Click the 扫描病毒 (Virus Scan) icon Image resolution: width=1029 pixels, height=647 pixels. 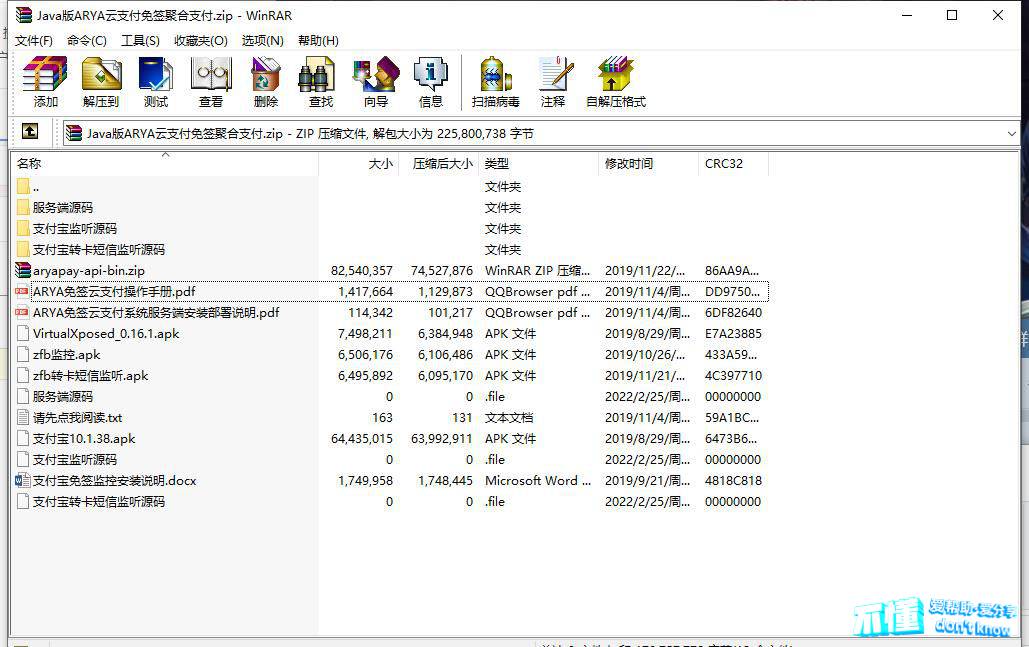(x=495, y=74)
